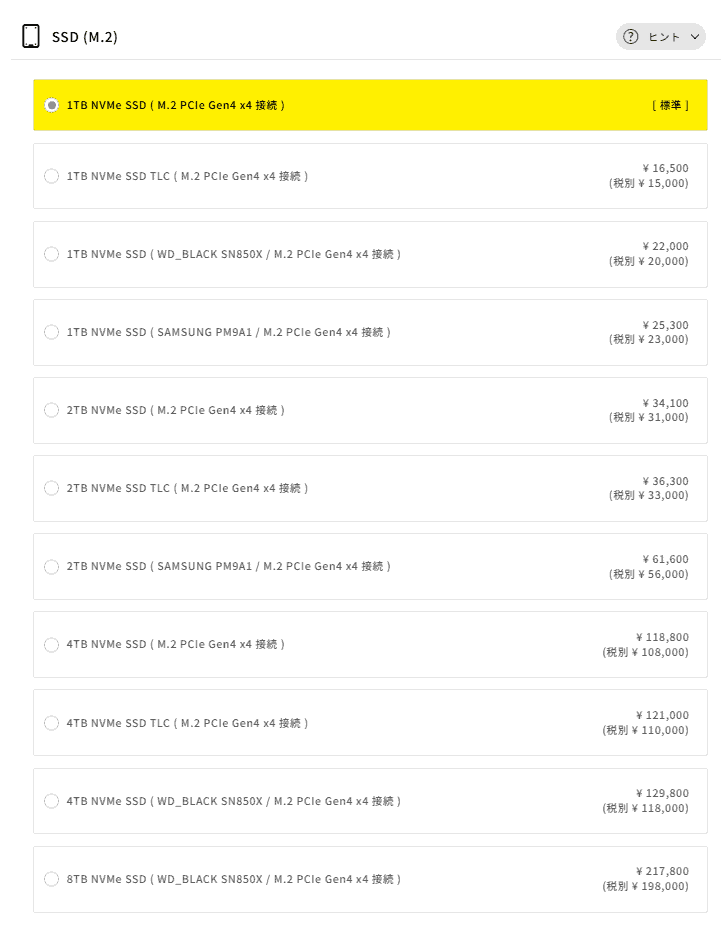721x927 pixels.
Task: Select the standard 1TB NVMe SSD radio button
Action: point(52,105)
